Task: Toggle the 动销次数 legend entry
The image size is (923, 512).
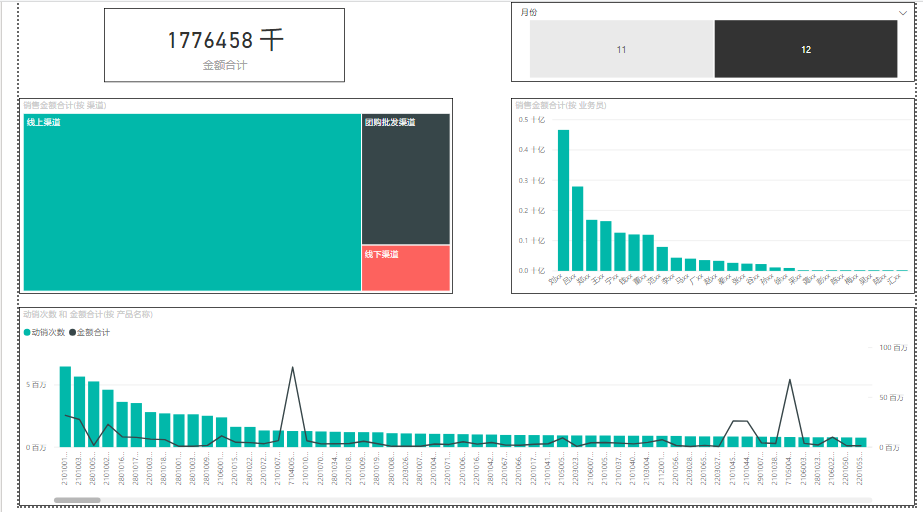Action: (x=45, y=333)
